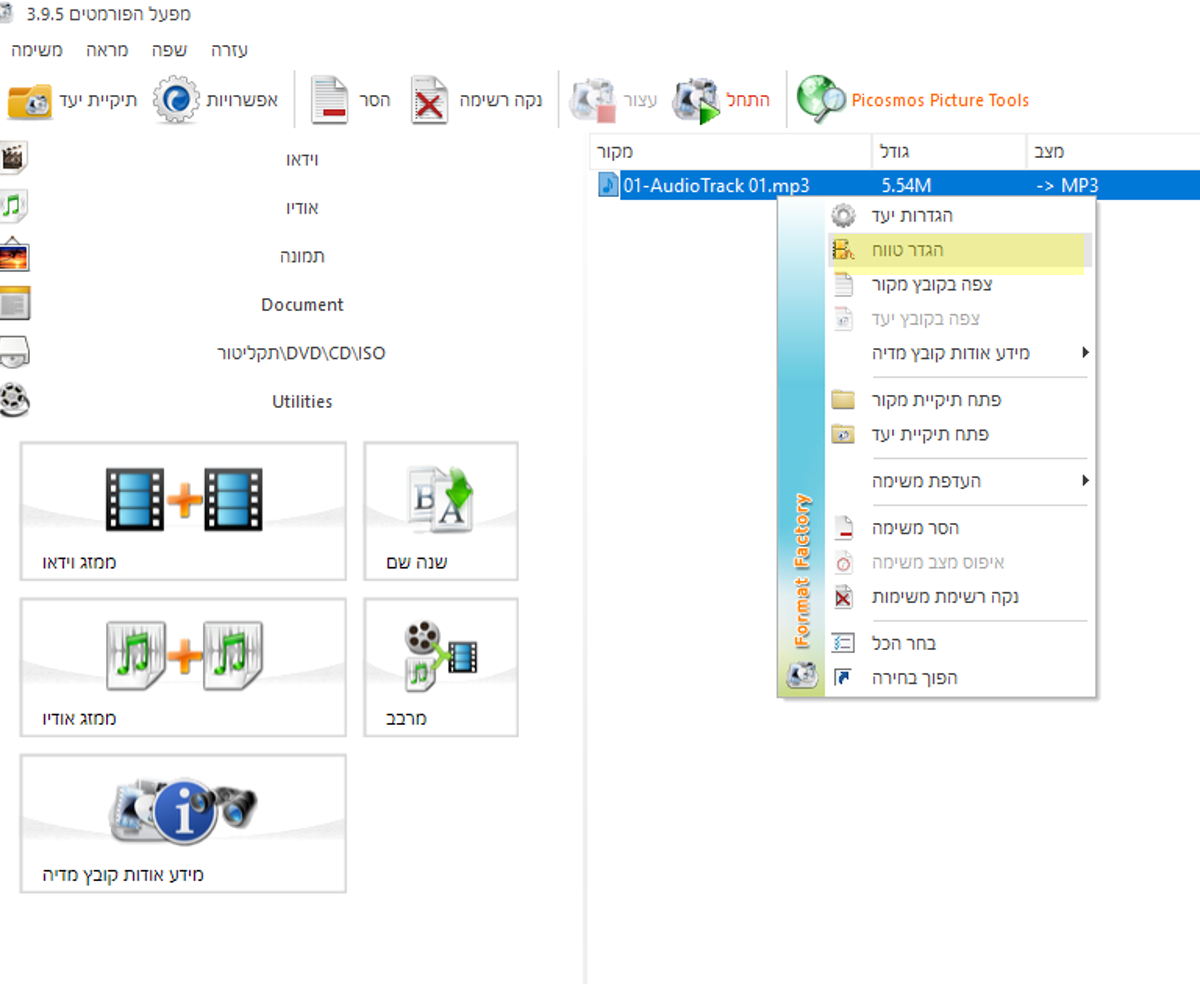Click the התחל start button label
Screen dimensions: 1200x984
tap(750, 100)
